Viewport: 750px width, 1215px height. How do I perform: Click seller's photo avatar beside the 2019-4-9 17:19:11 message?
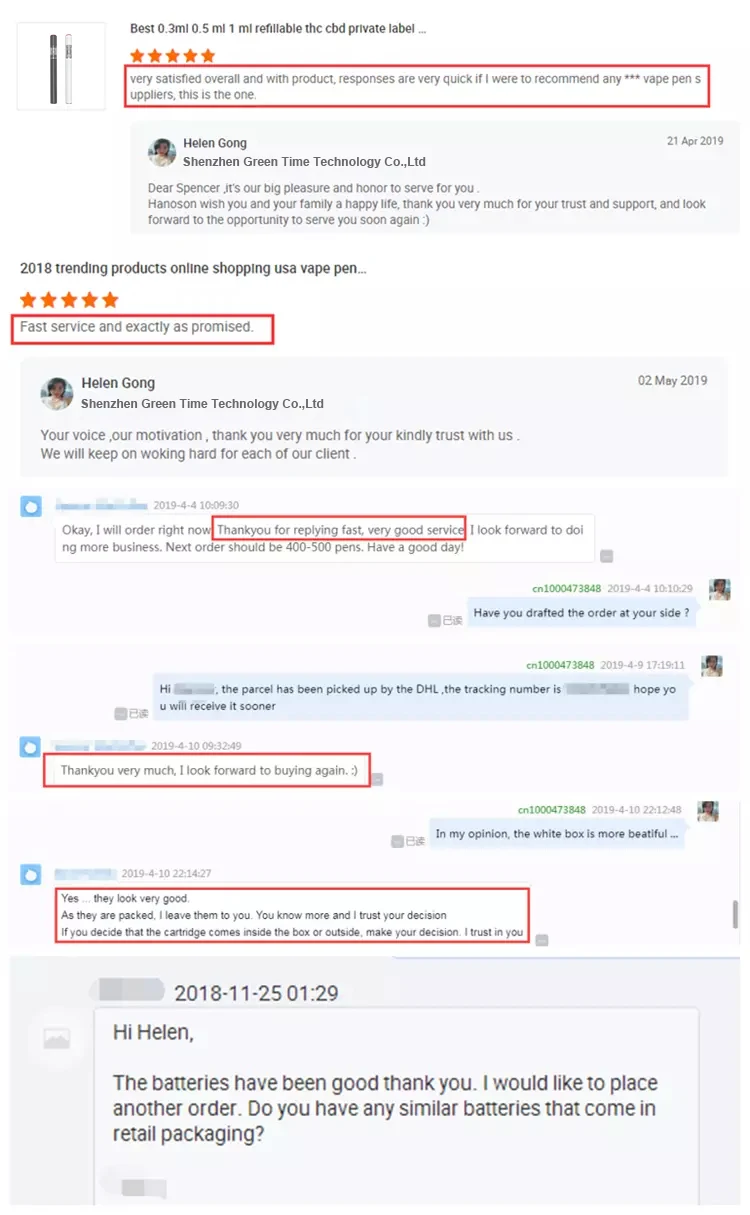pos(712,666)
